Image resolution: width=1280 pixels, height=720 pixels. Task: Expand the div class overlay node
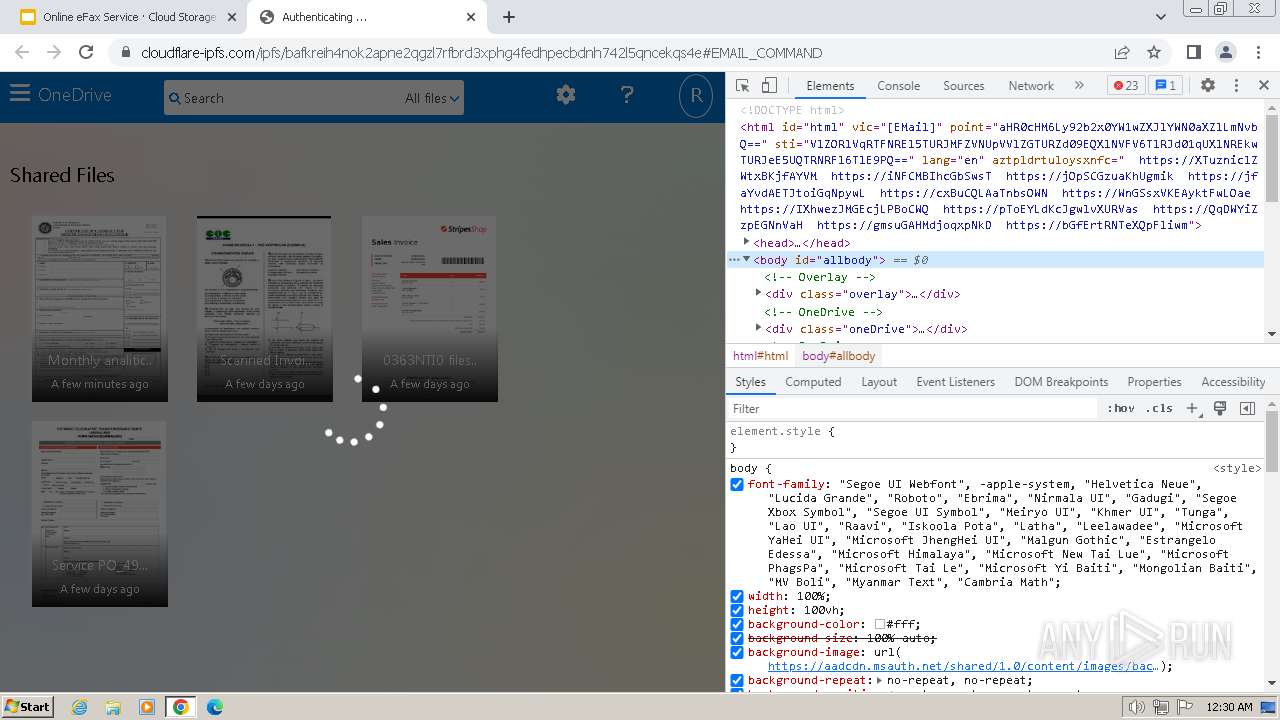758,294
